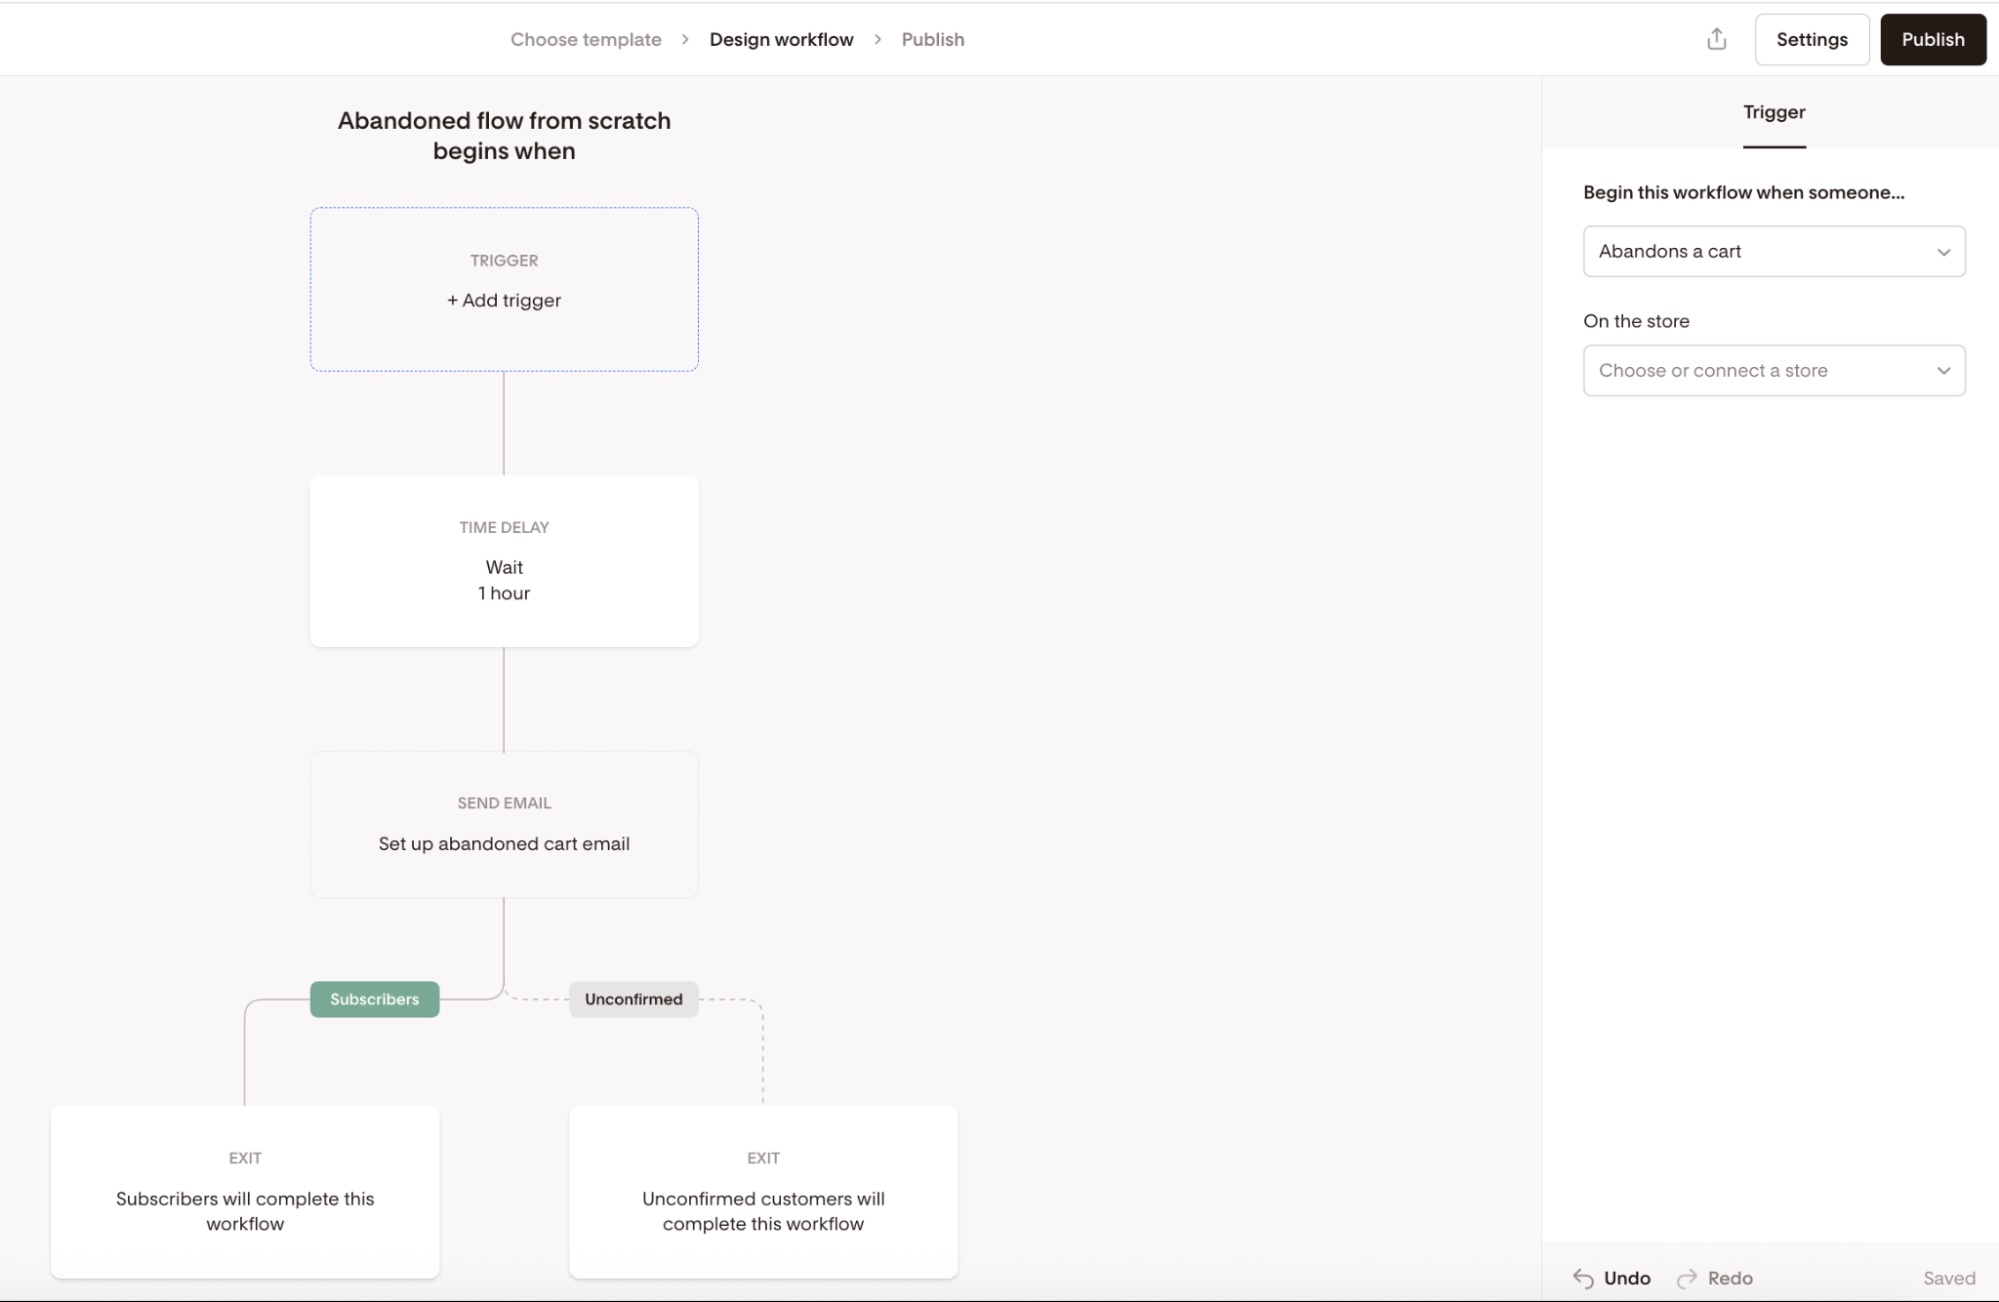
Task: Select the Subscribers Exit block
Action: pyautogui.click(x=245, y=1191)
